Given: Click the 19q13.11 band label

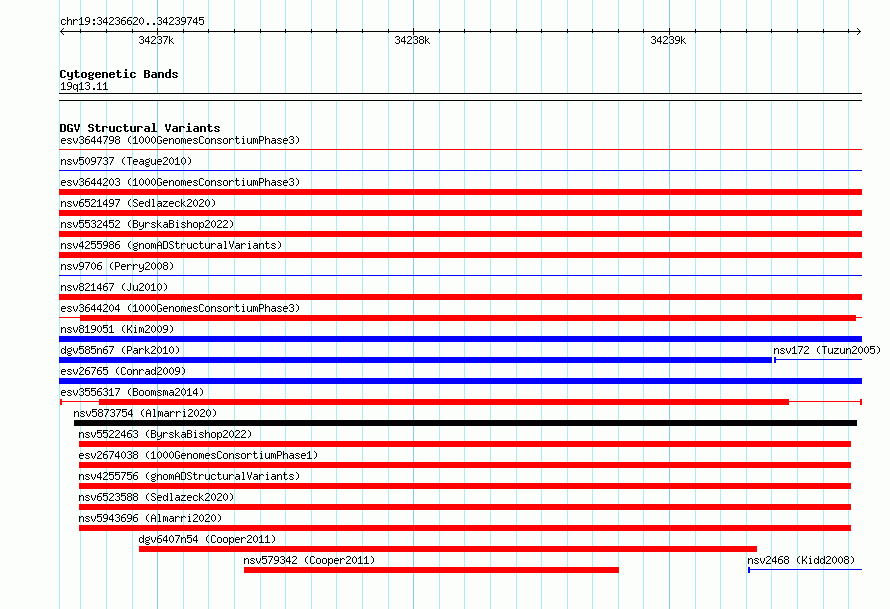Looking at the screenshot, I should (84, 87).
